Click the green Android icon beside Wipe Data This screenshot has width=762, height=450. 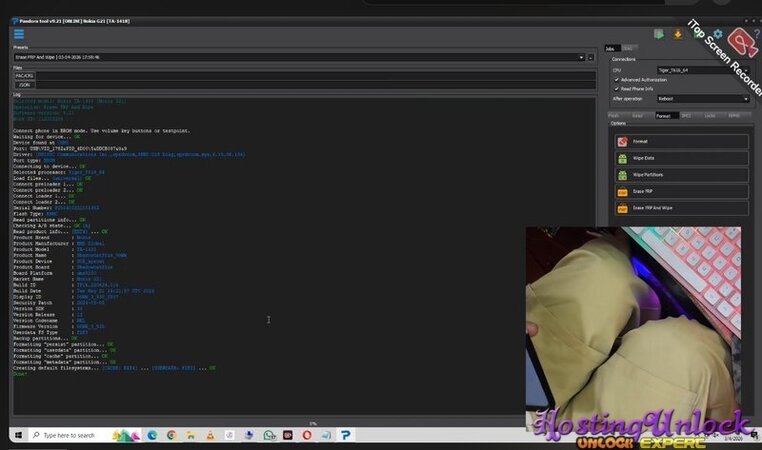click(x=621, y=158)
